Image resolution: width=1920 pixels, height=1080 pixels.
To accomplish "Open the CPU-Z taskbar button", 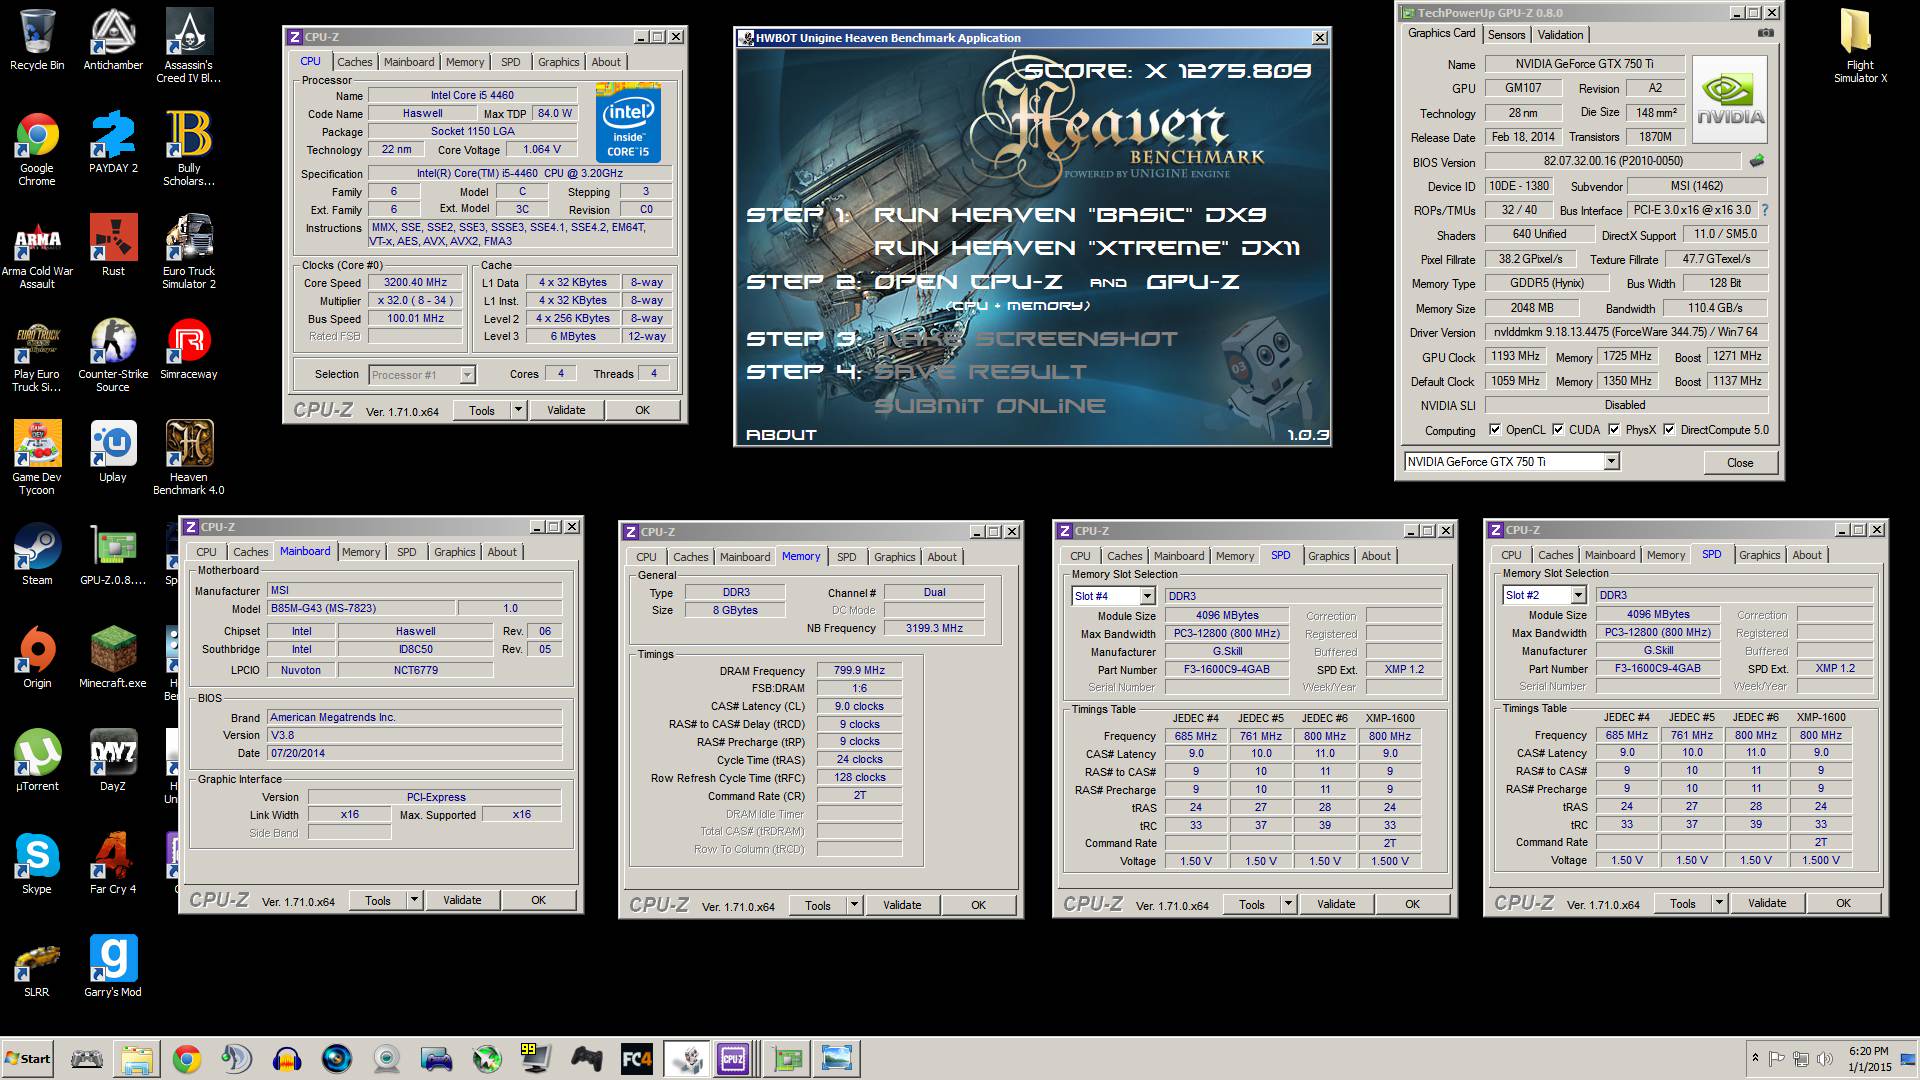I will click(733, 1058).
